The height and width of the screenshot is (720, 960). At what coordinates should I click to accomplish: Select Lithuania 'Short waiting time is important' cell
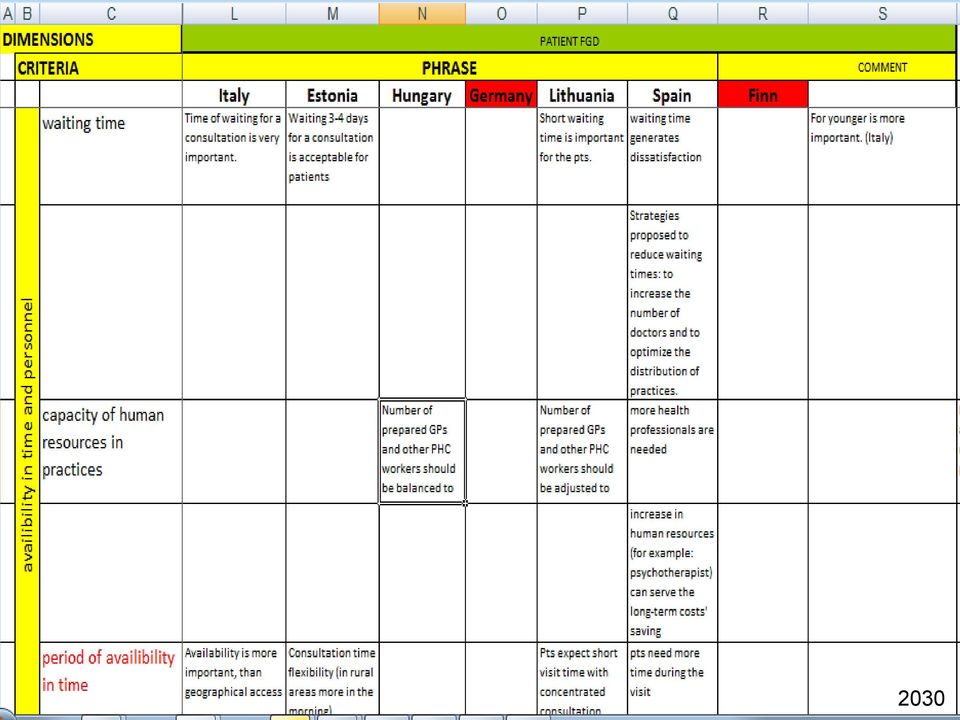(x=582, y=156)
